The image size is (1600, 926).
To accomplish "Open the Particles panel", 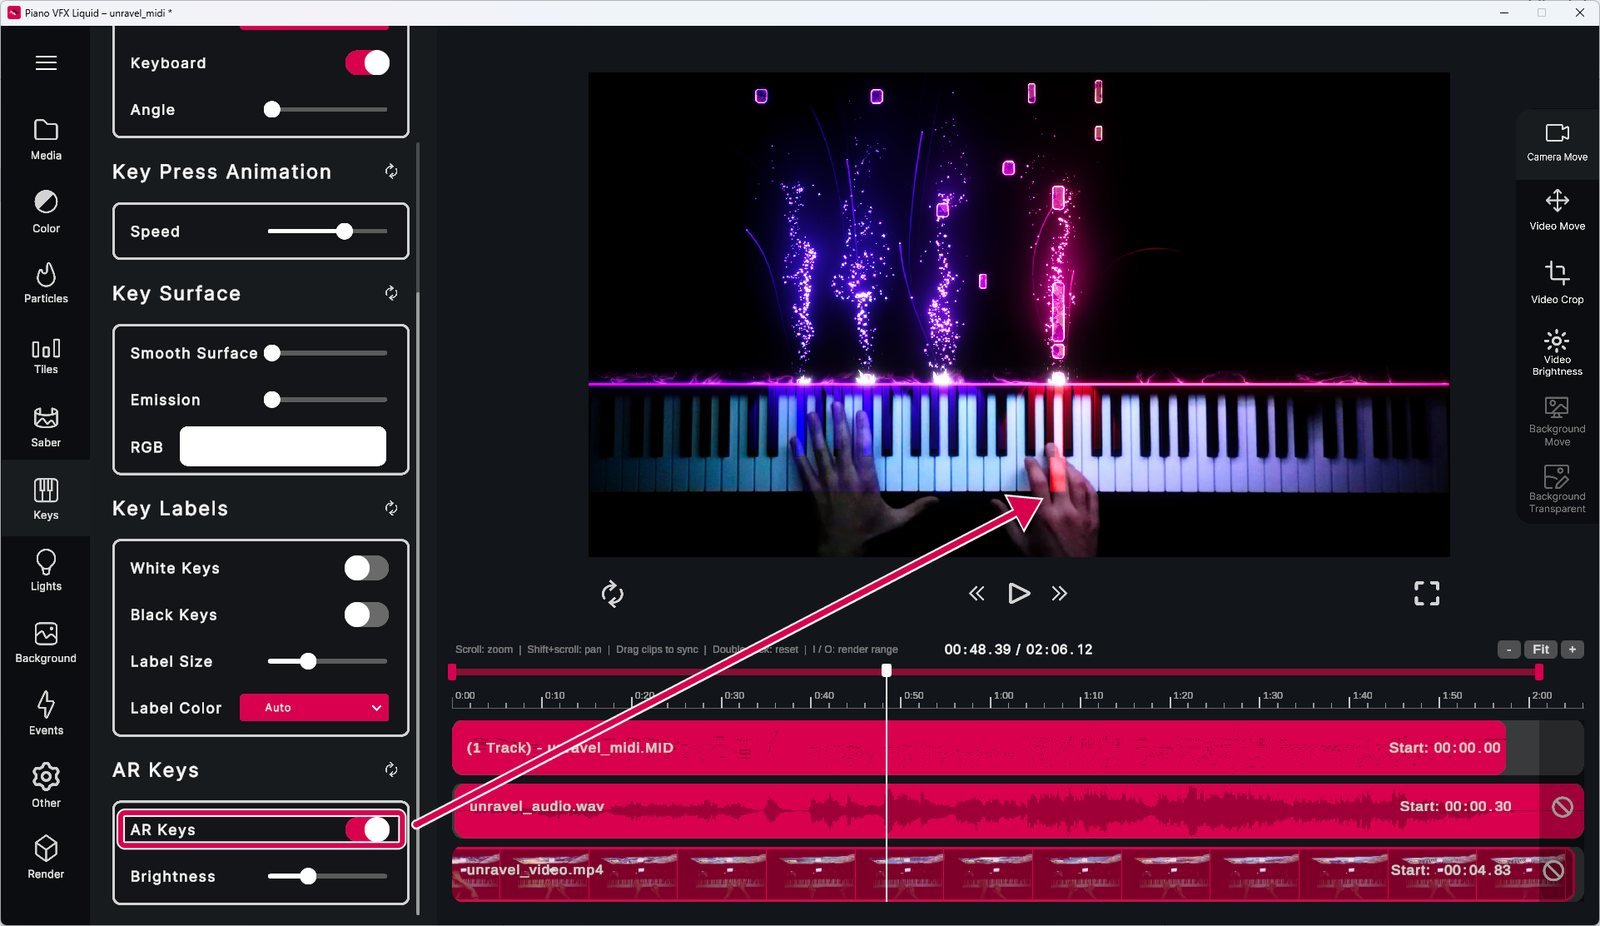I will (46, 283).
